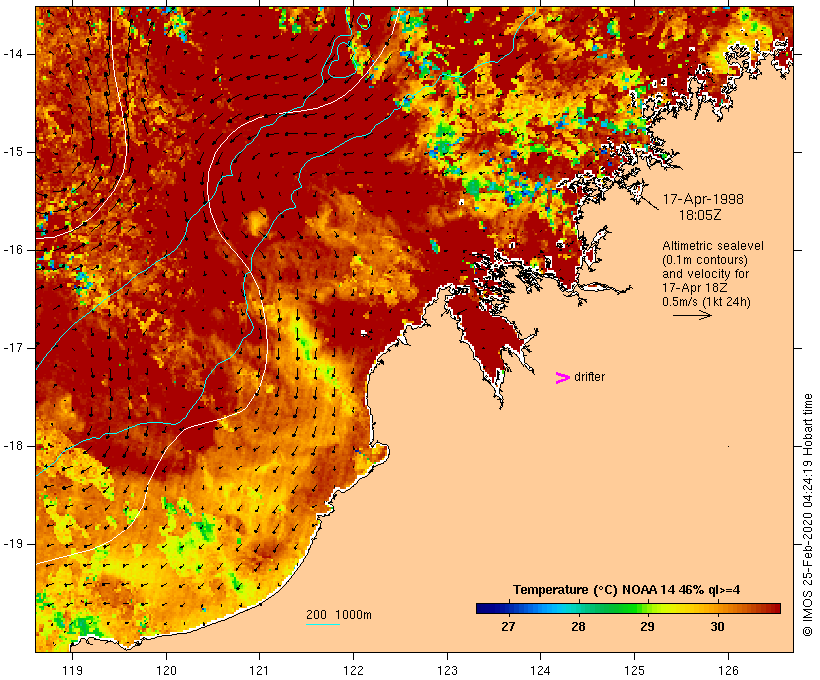Click the '(0.1m contours)' text
820x680 pixels.
pos(705,260)
